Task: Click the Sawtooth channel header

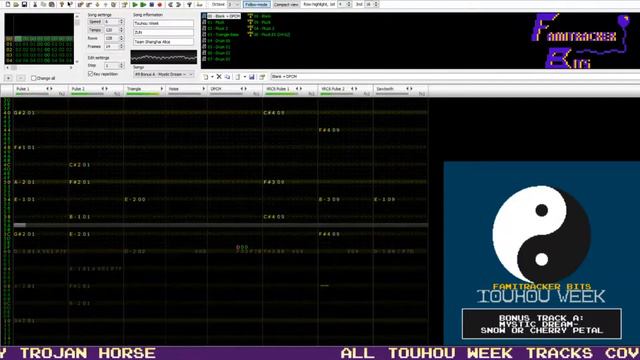Action: [x=400, y=91]
